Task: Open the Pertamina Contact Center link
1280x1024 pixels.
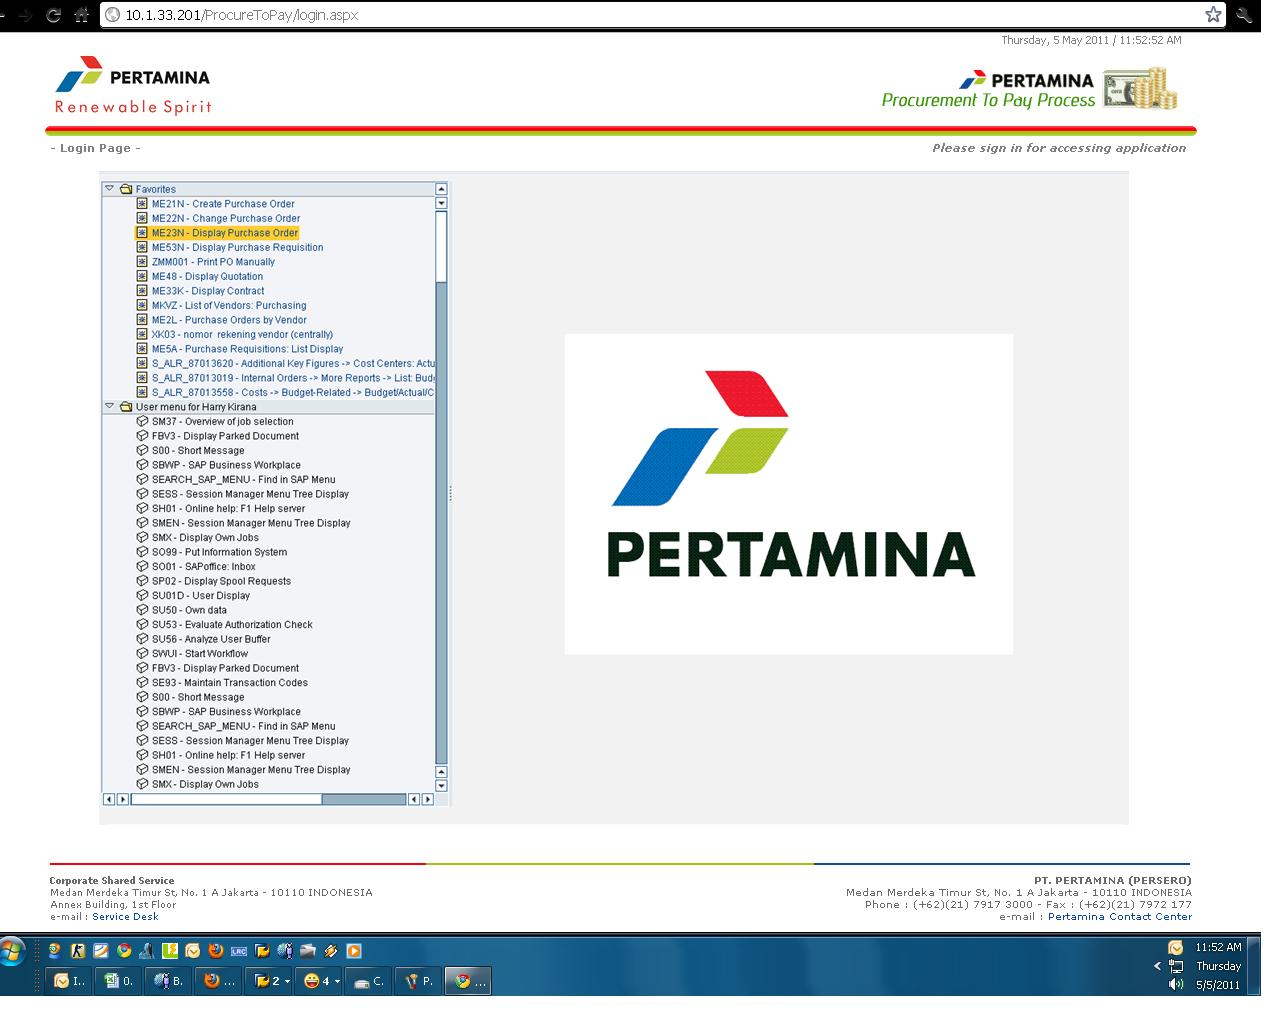Action: point(1118,916)
